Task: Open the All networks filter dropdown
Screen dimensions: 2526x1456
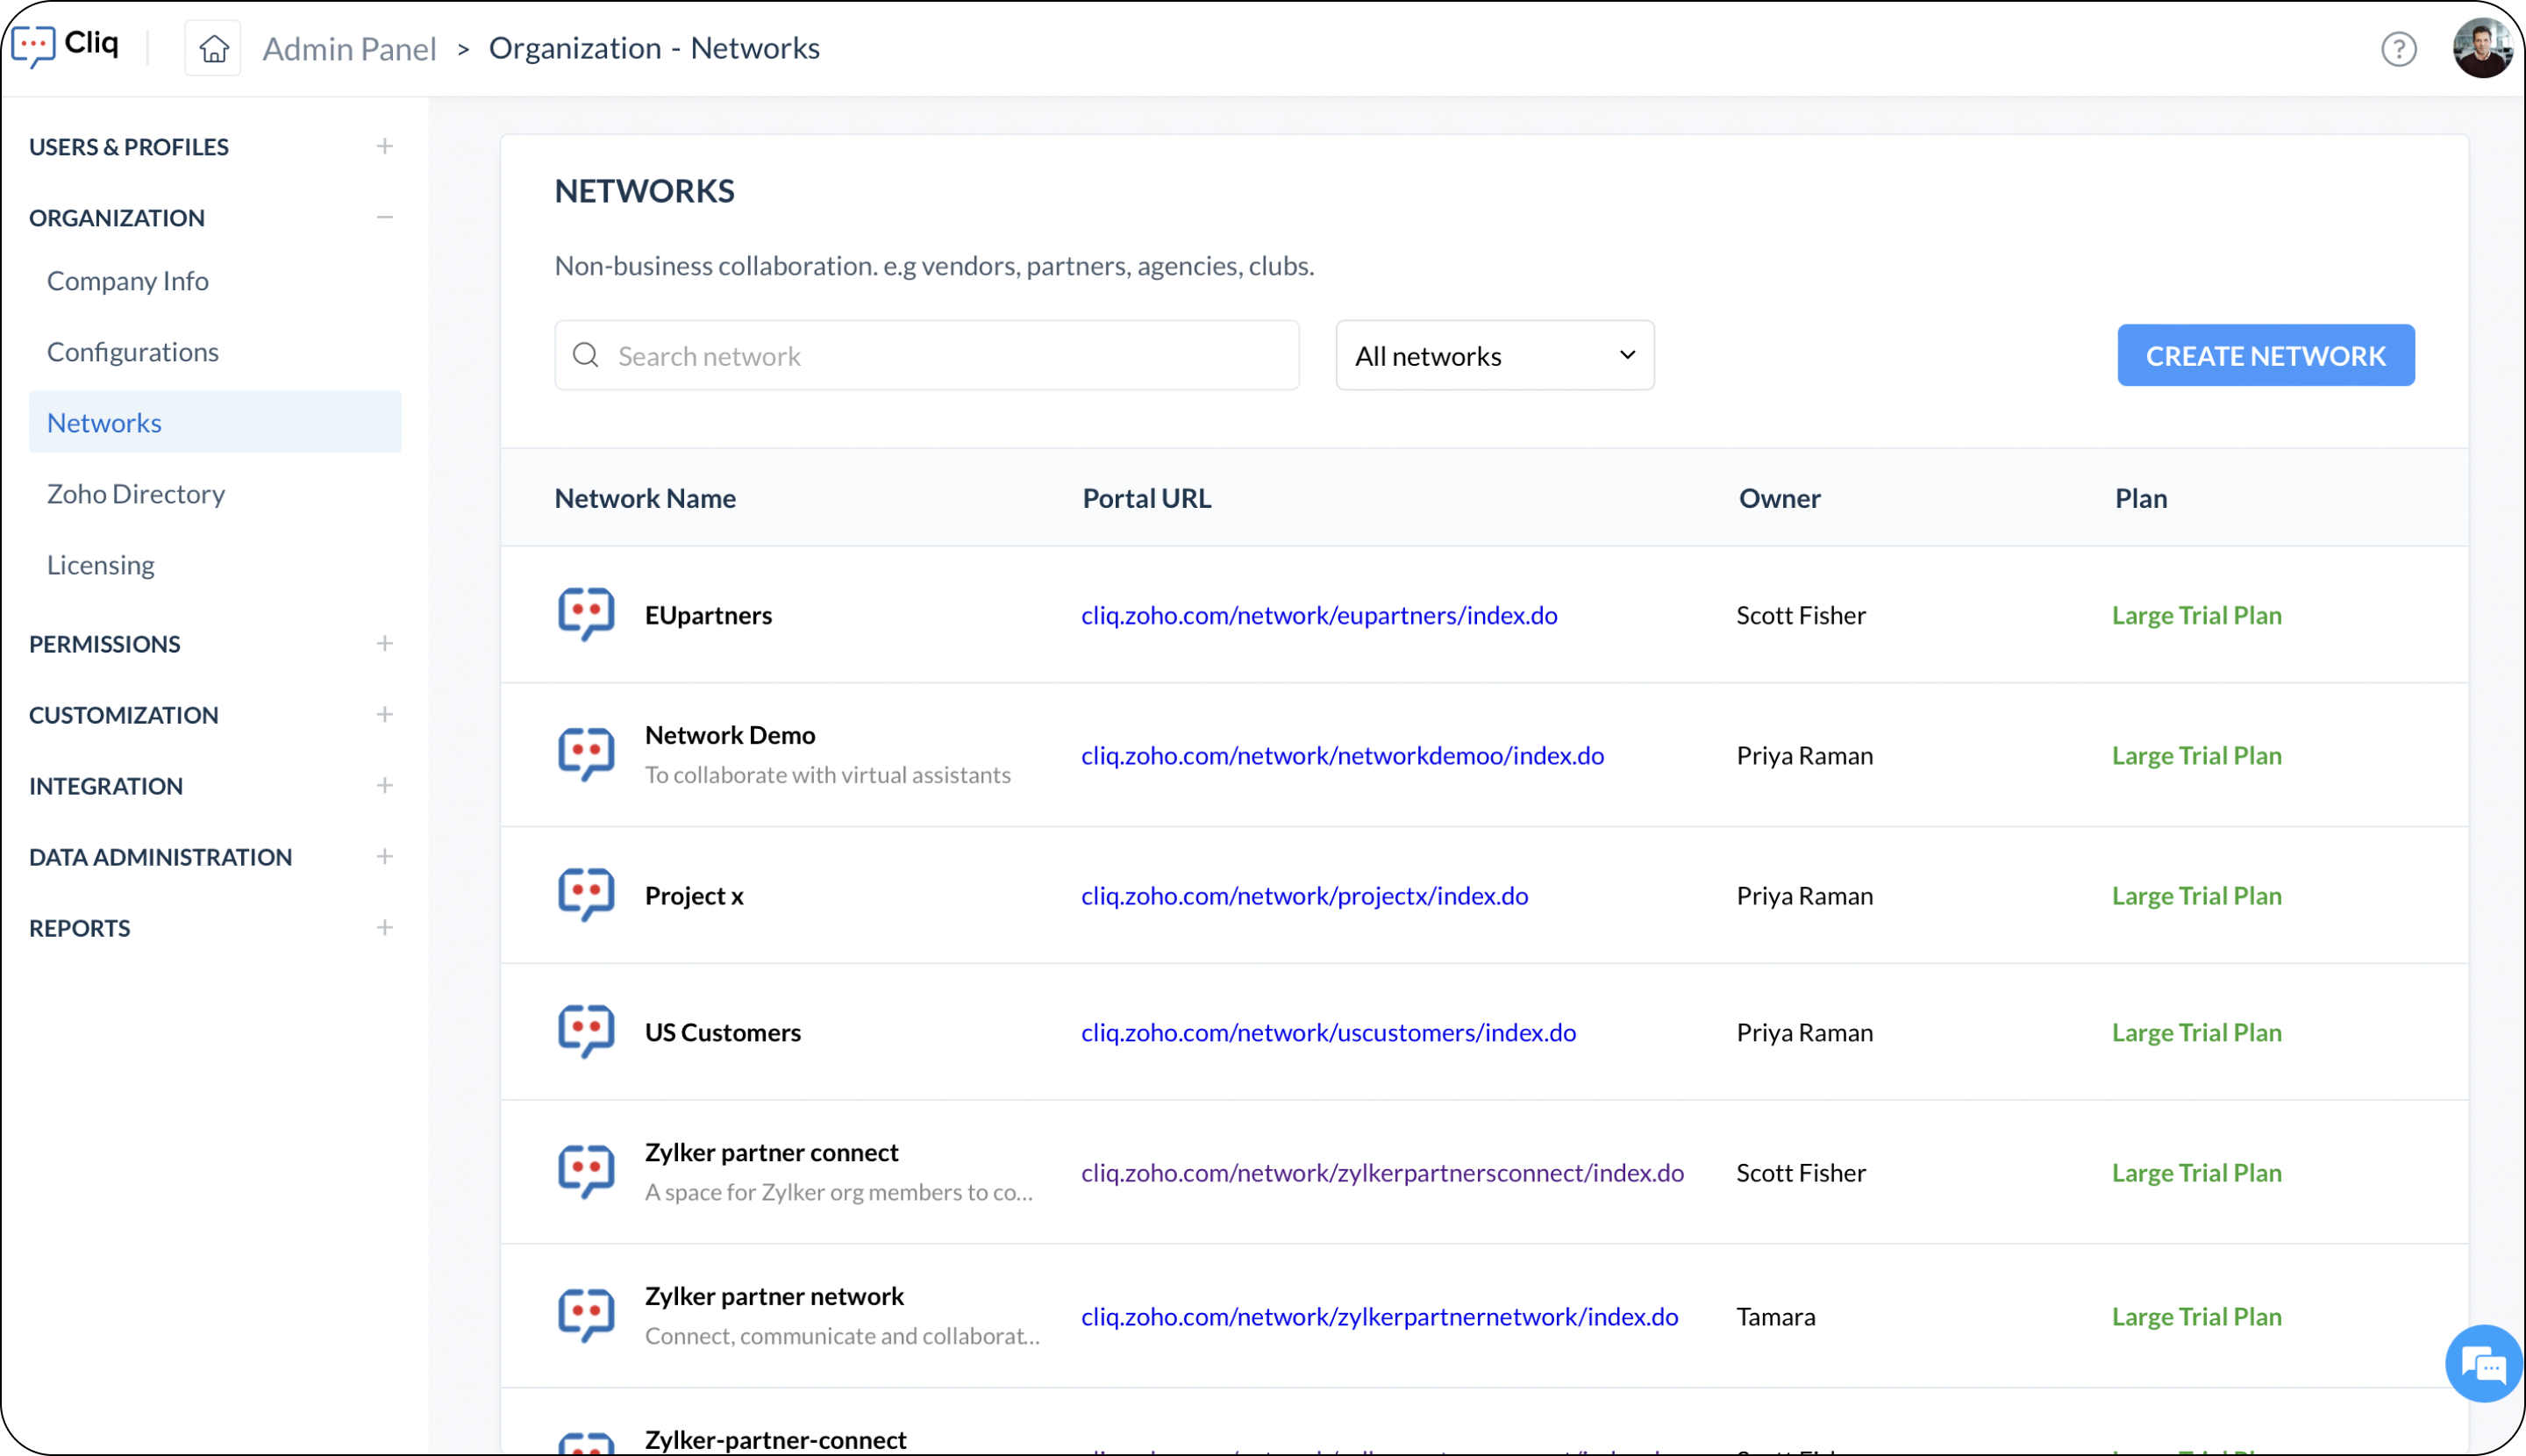Action: pyautogui.click(x=1494, y=355)
